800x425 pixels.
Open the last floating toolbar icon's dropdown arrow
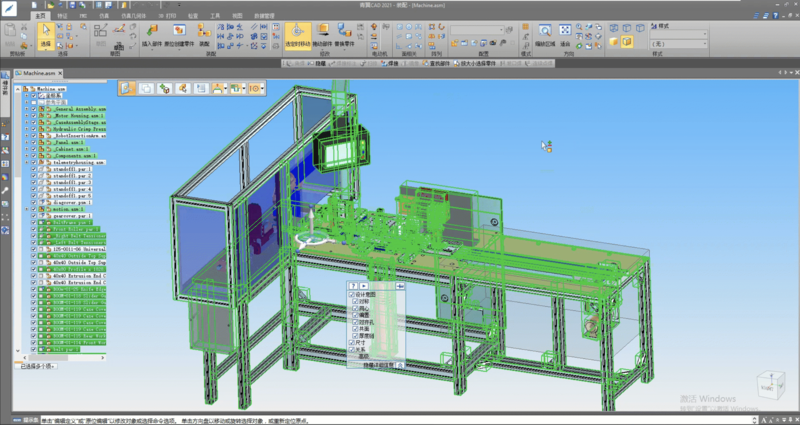[263, 88]
